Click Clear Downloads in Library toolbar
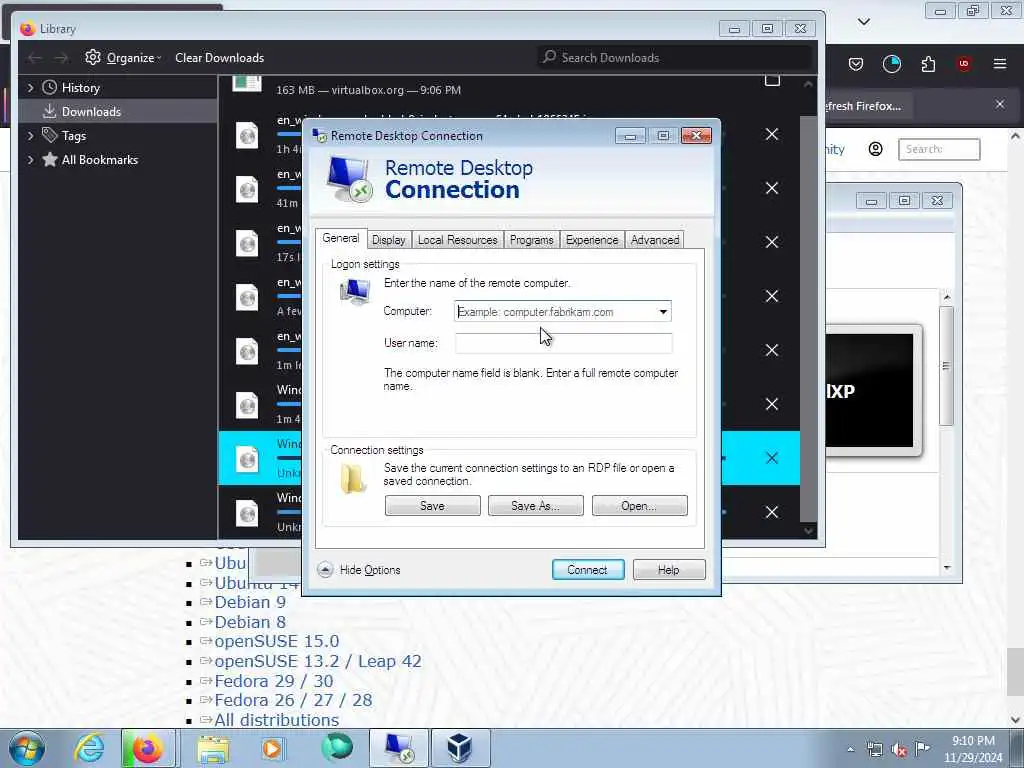This screenshot has height=768, width=1024. (219, 57)
